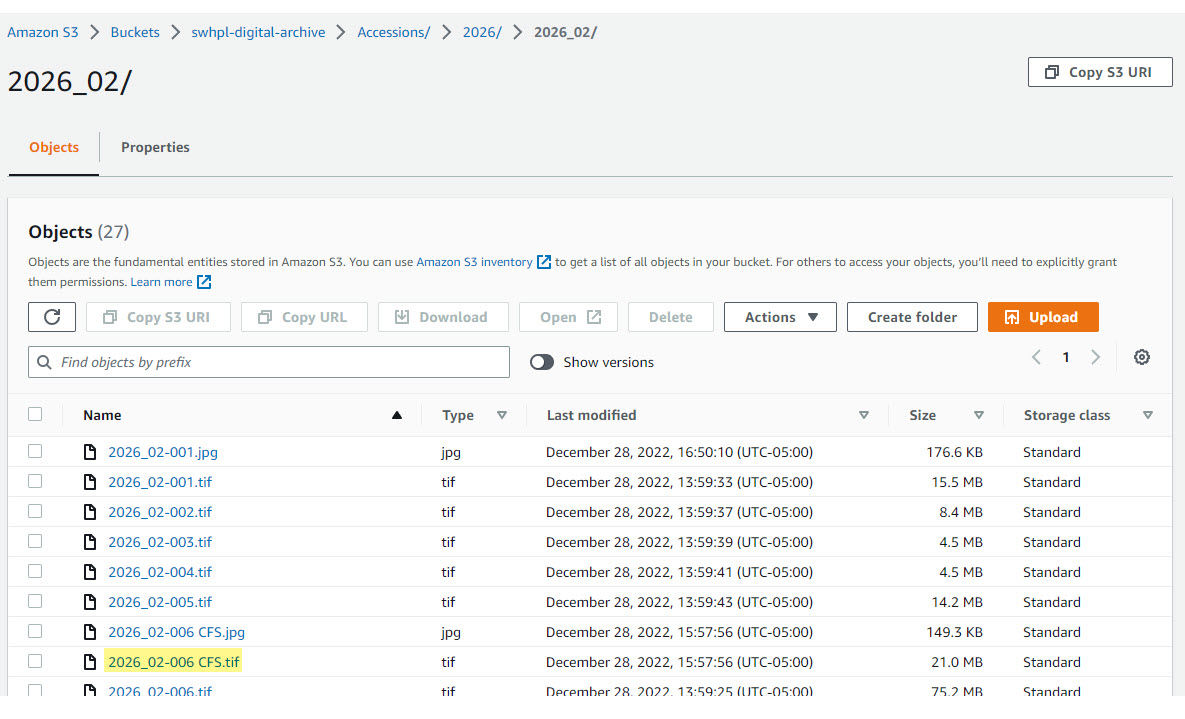Open table preferences gear icon
This screenshot has width=1185, height=719.
(x=1141, y=357)
